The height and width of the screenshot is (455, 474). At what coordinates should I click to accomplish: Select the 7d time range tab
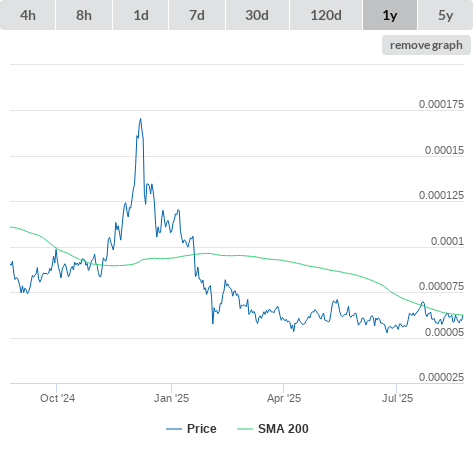tap(197, 15)
